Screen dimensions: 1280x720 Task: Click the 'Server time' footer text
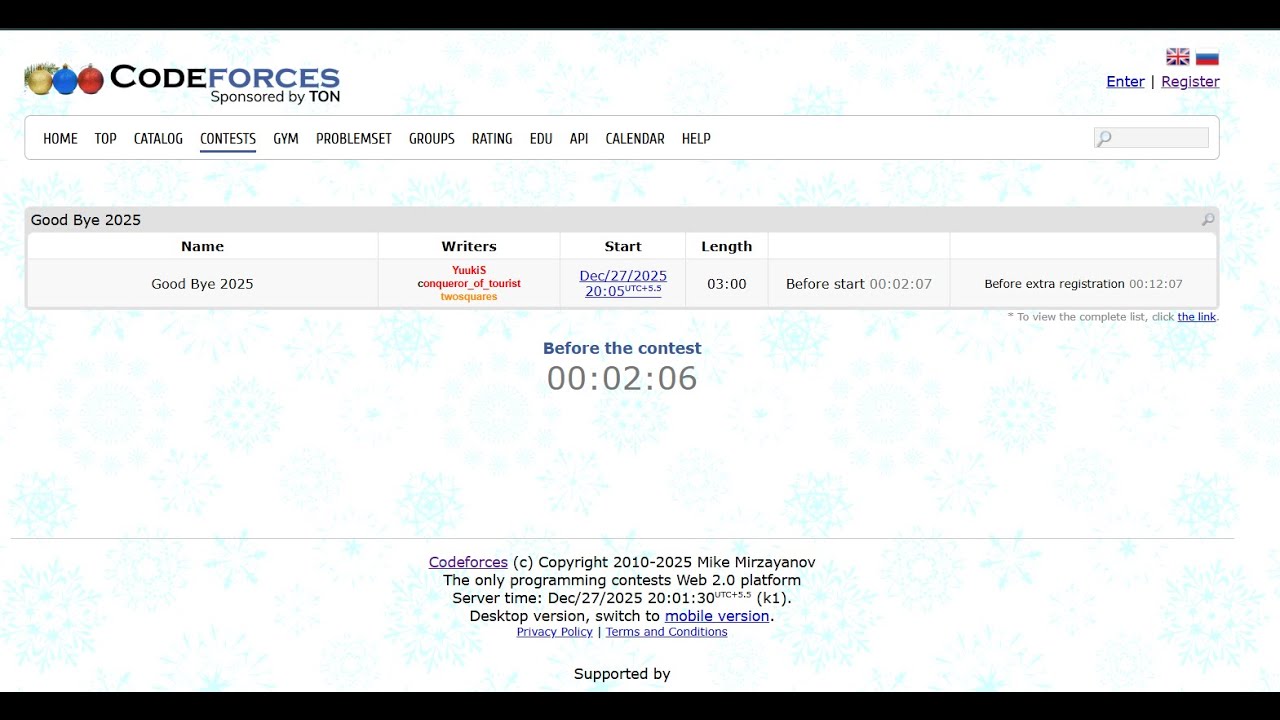[x=622, y=598]
